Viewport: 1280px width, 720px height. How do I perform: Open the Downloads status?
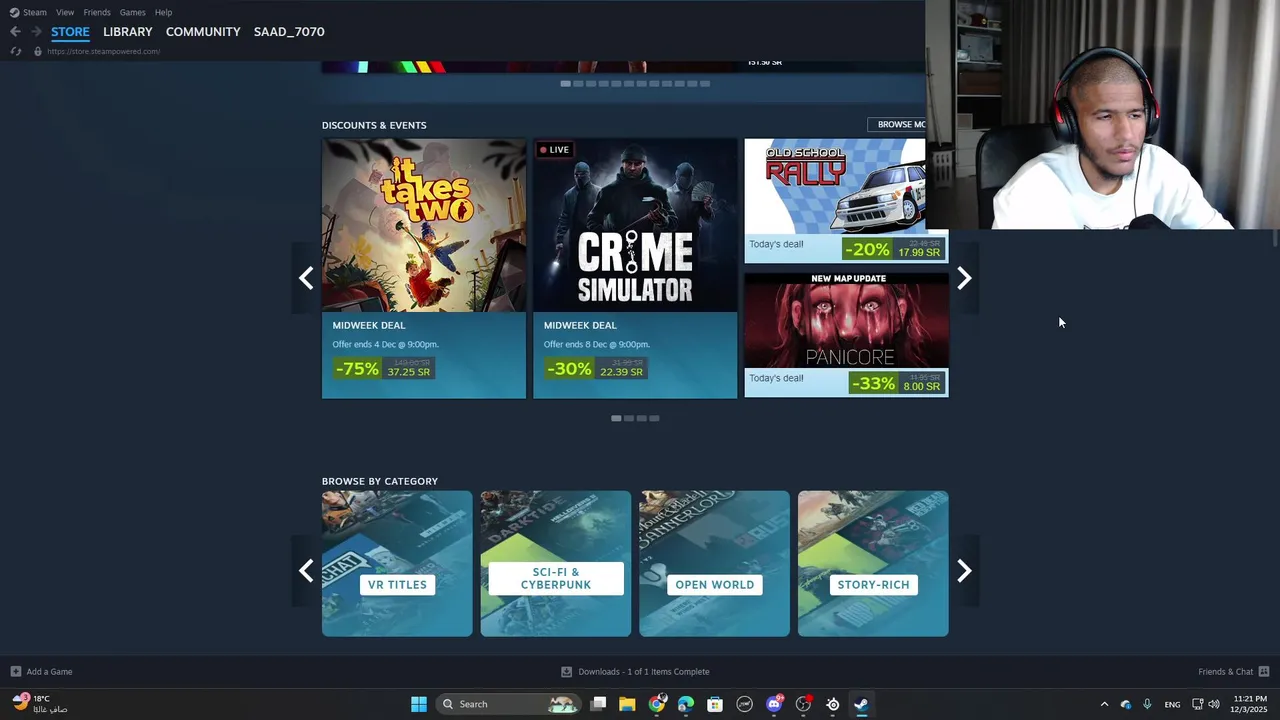click(x=635, y=672)
